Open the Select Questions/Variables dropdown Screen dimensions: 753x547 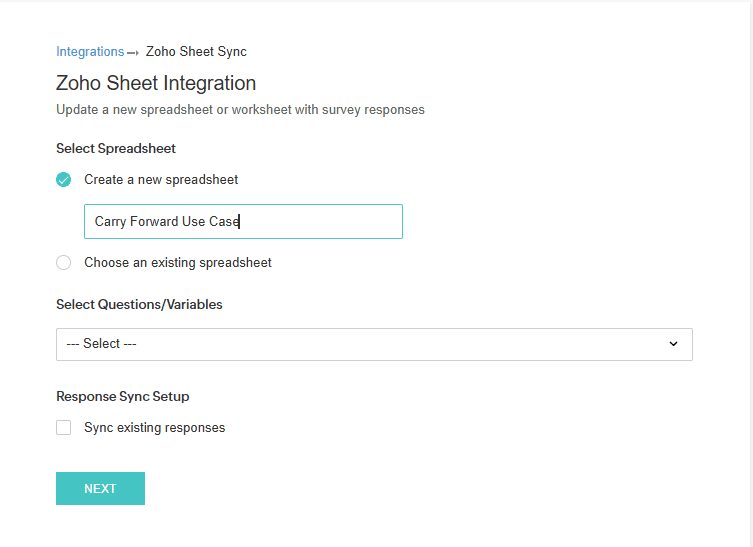(x=374, y=344)
